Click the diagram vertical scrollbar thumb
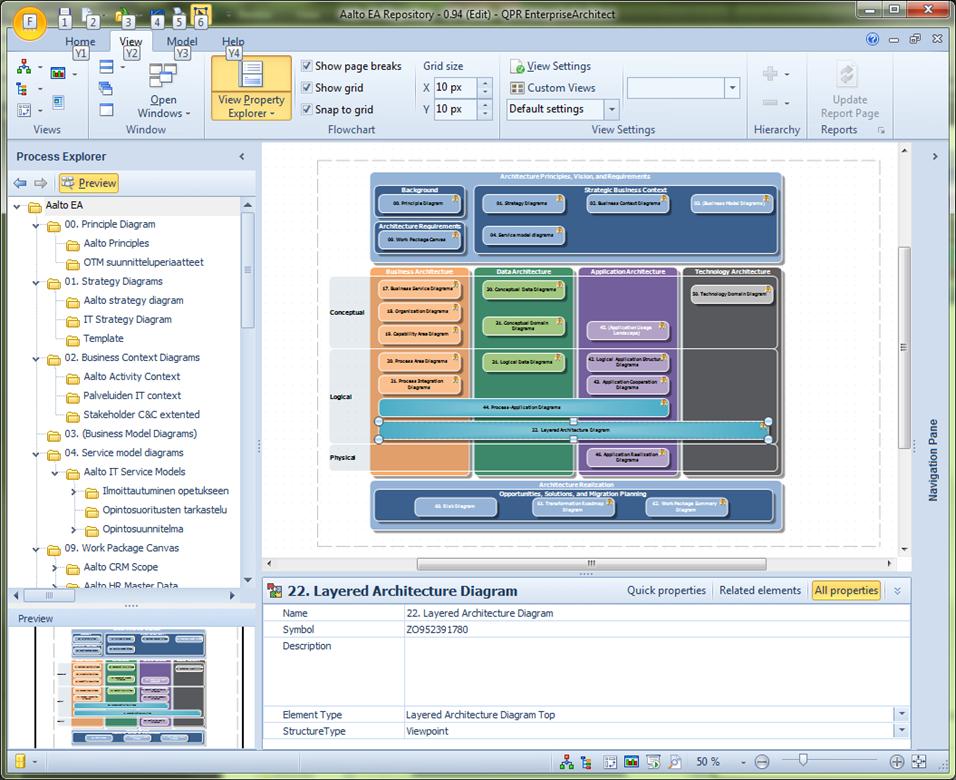The image size is (956, 780). click(x=904, y=348)
